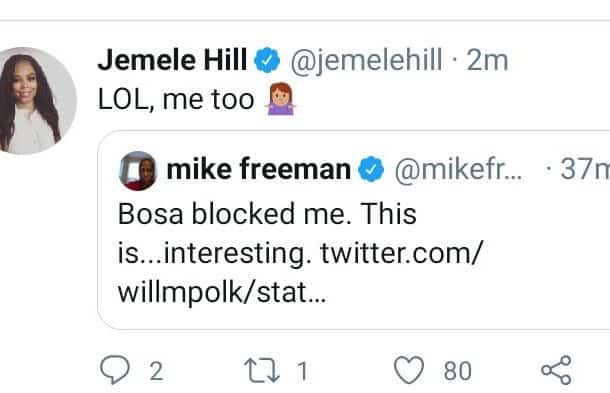Open the @jemelehill handle
610x393 pixels.
point(366,60)
